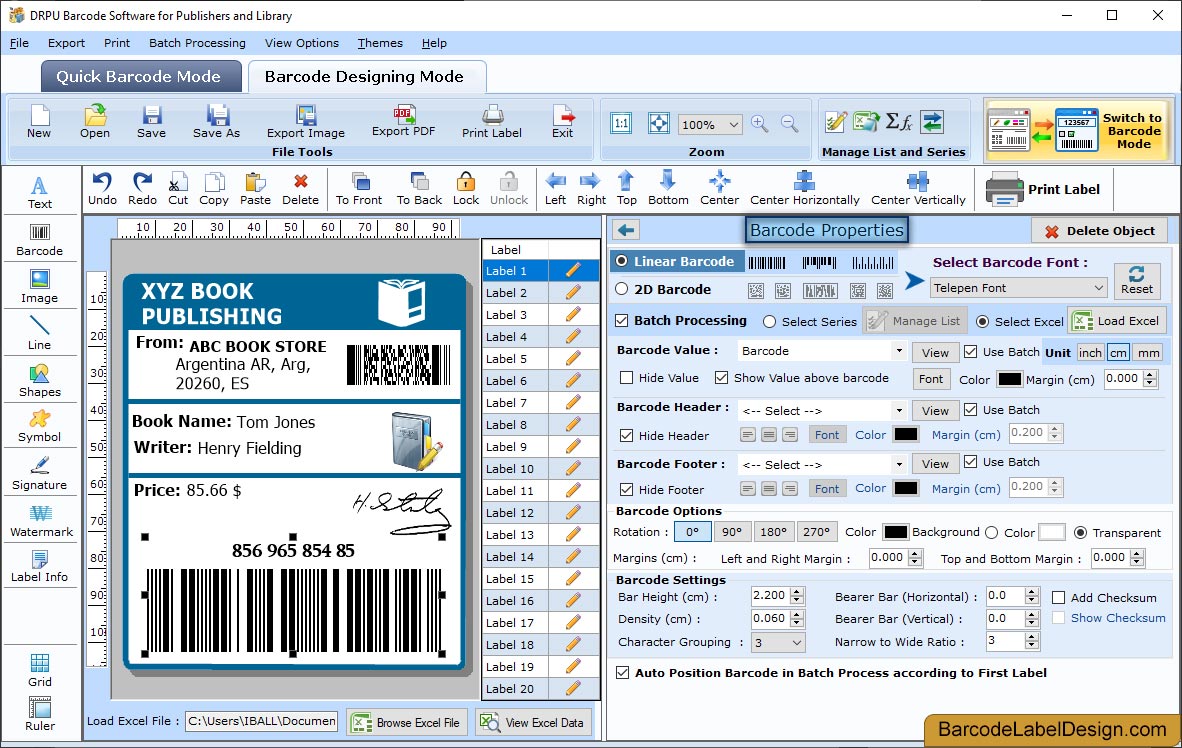Delete the selected object from toolbar
This screenshot has height=748, width=1182.
(300, 189)
